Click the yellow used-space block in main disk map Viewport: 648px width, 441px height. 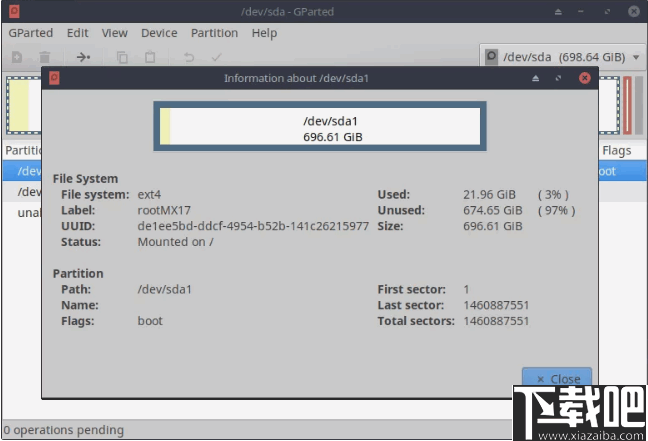coord(19,105)
